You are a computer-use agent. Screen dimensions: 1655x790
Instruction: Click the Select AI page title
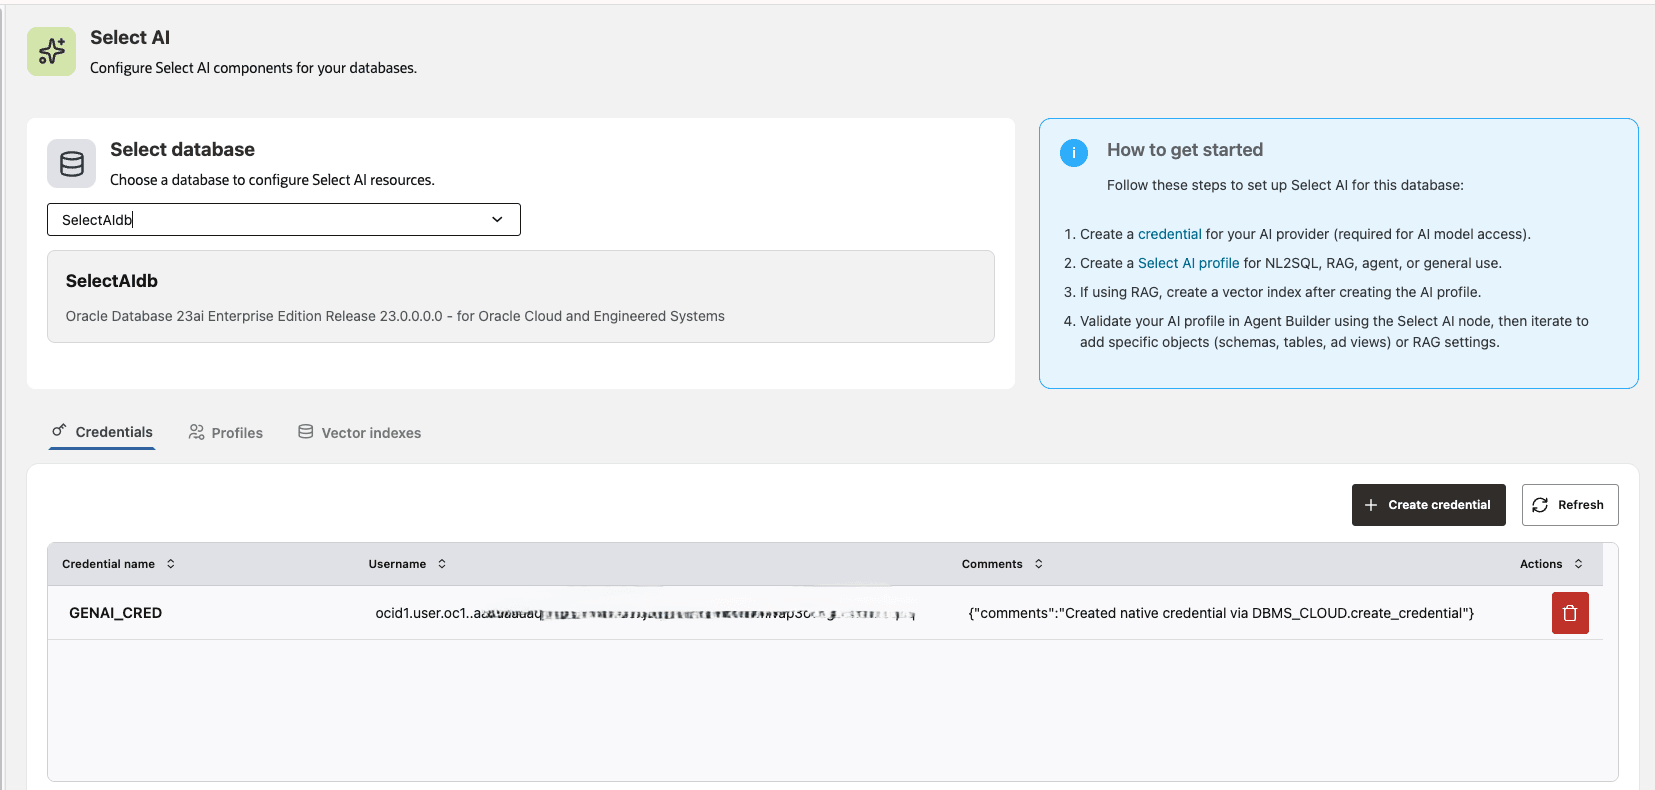(130, 37)
